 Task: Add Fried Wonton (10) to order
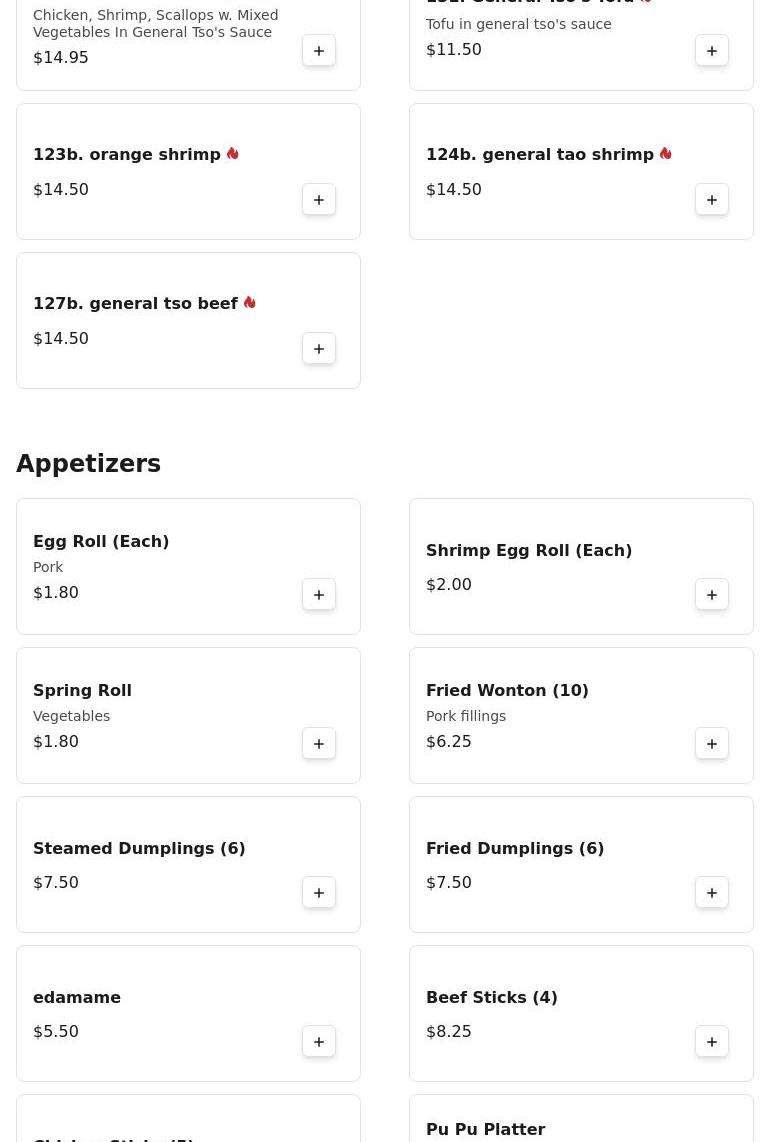712,744
